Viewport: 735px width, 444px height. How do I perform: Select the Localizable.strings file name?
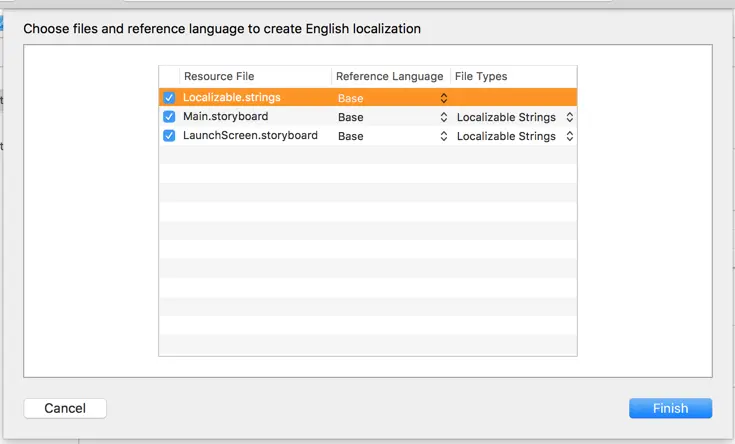tap(231, 98)
